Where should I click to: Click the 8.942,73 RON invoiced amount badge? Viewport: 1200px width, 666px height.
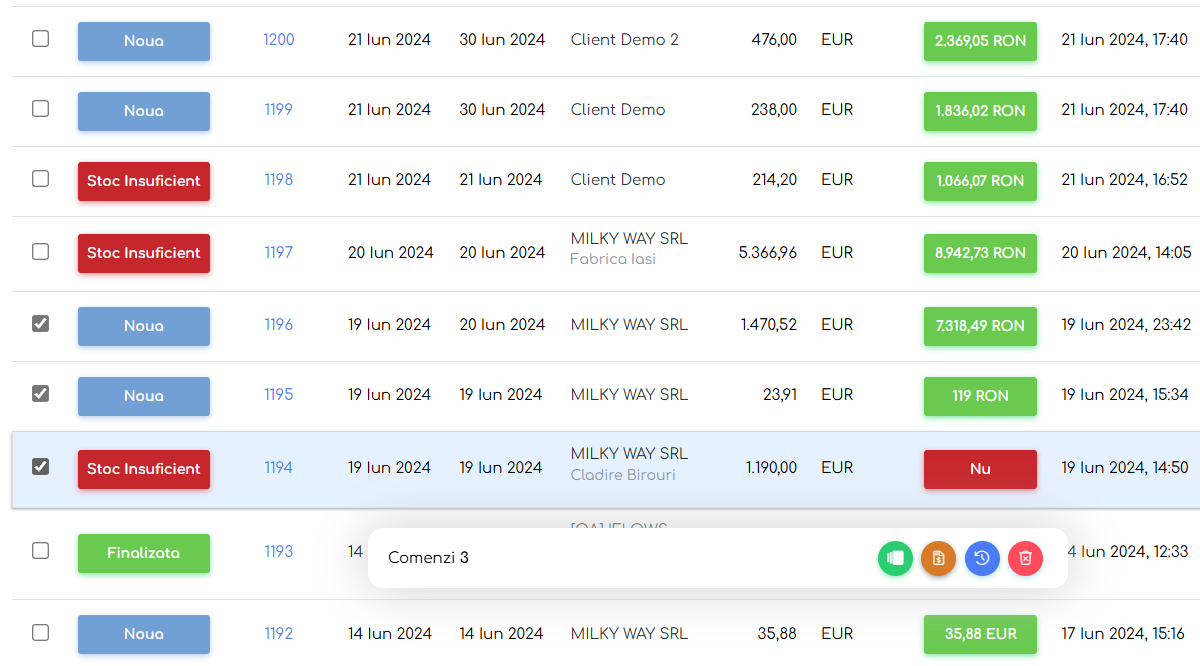pos(980,253)
